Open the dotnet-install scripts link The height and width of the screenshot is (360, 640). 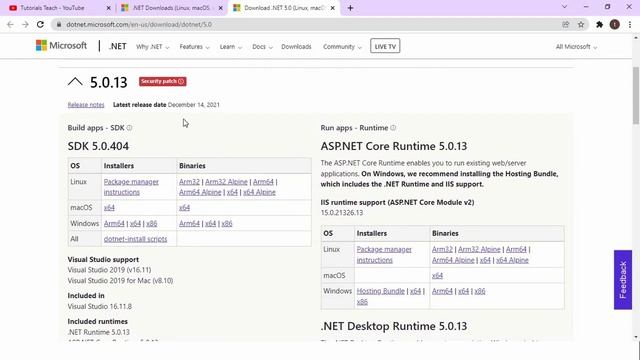click(x=136, y=239)
